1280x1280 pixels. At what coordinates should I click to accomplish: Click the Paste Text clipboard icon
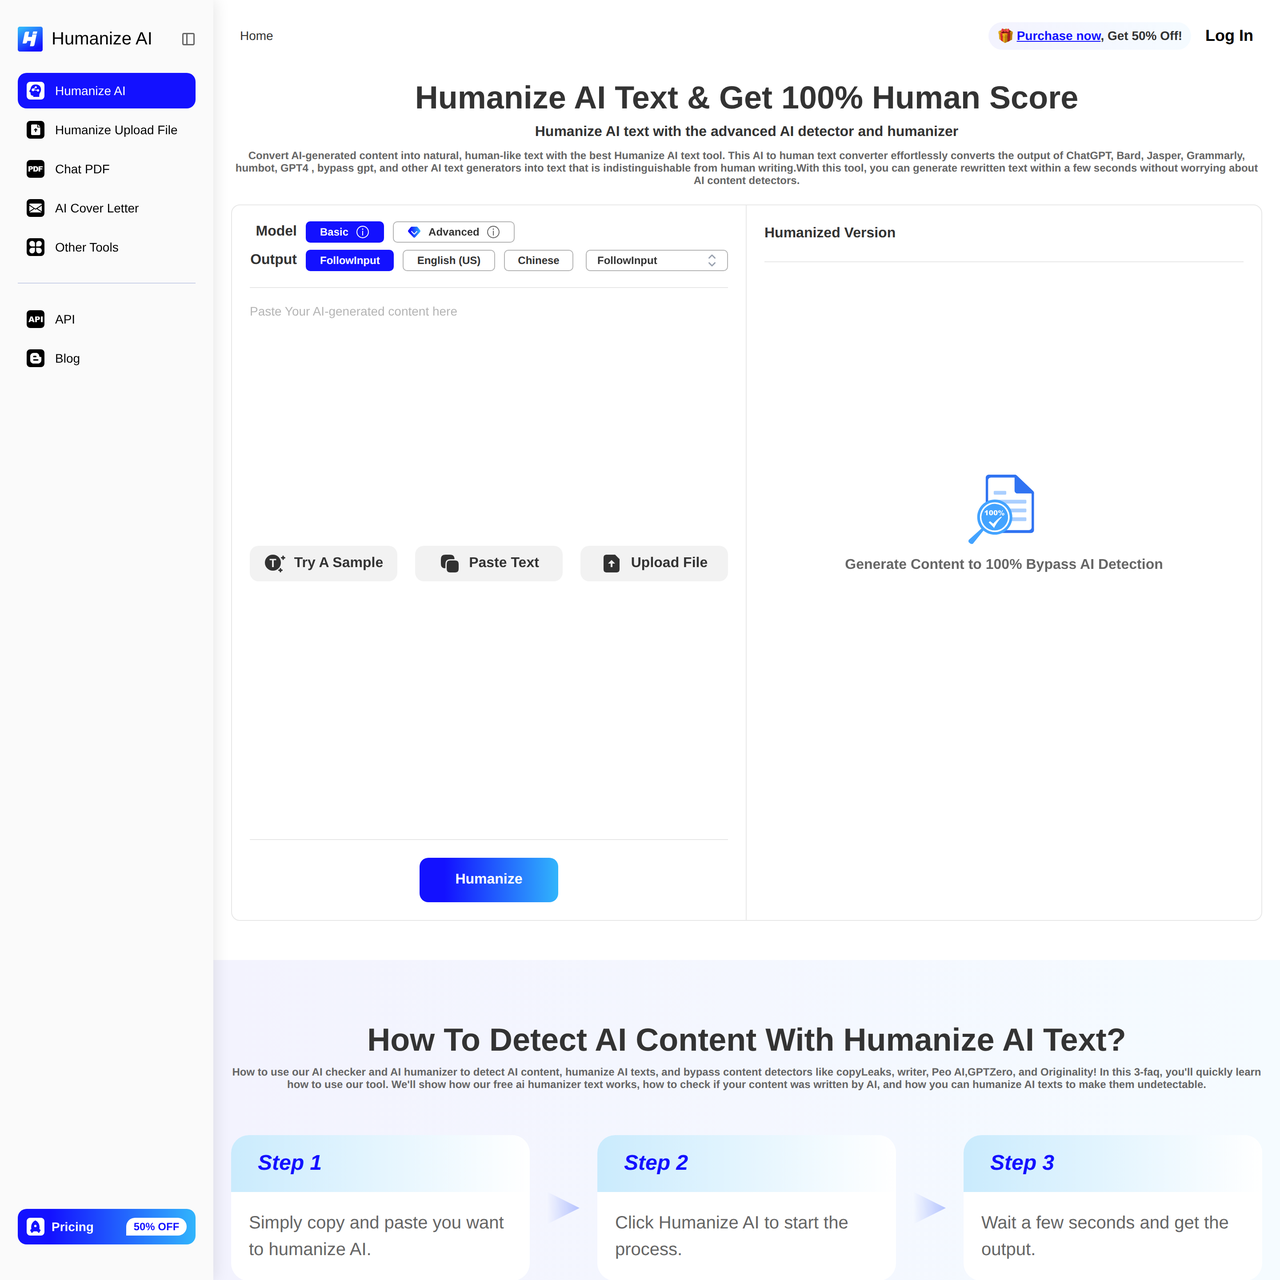pos(450,563)
